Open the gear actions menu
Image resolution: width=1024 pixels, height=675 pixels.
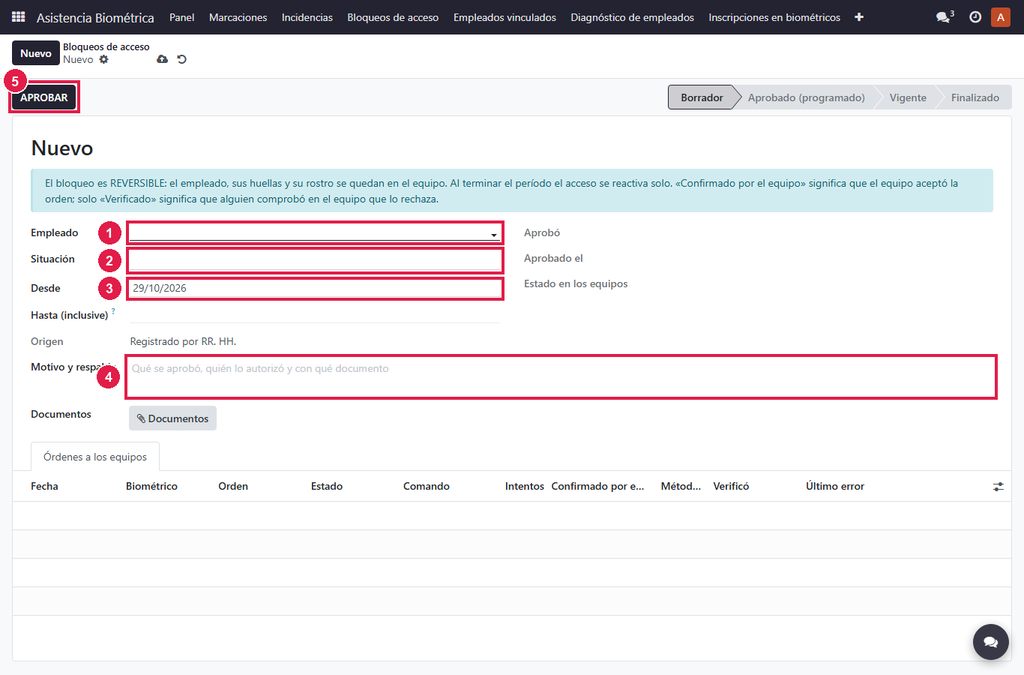tap(104, 59)
